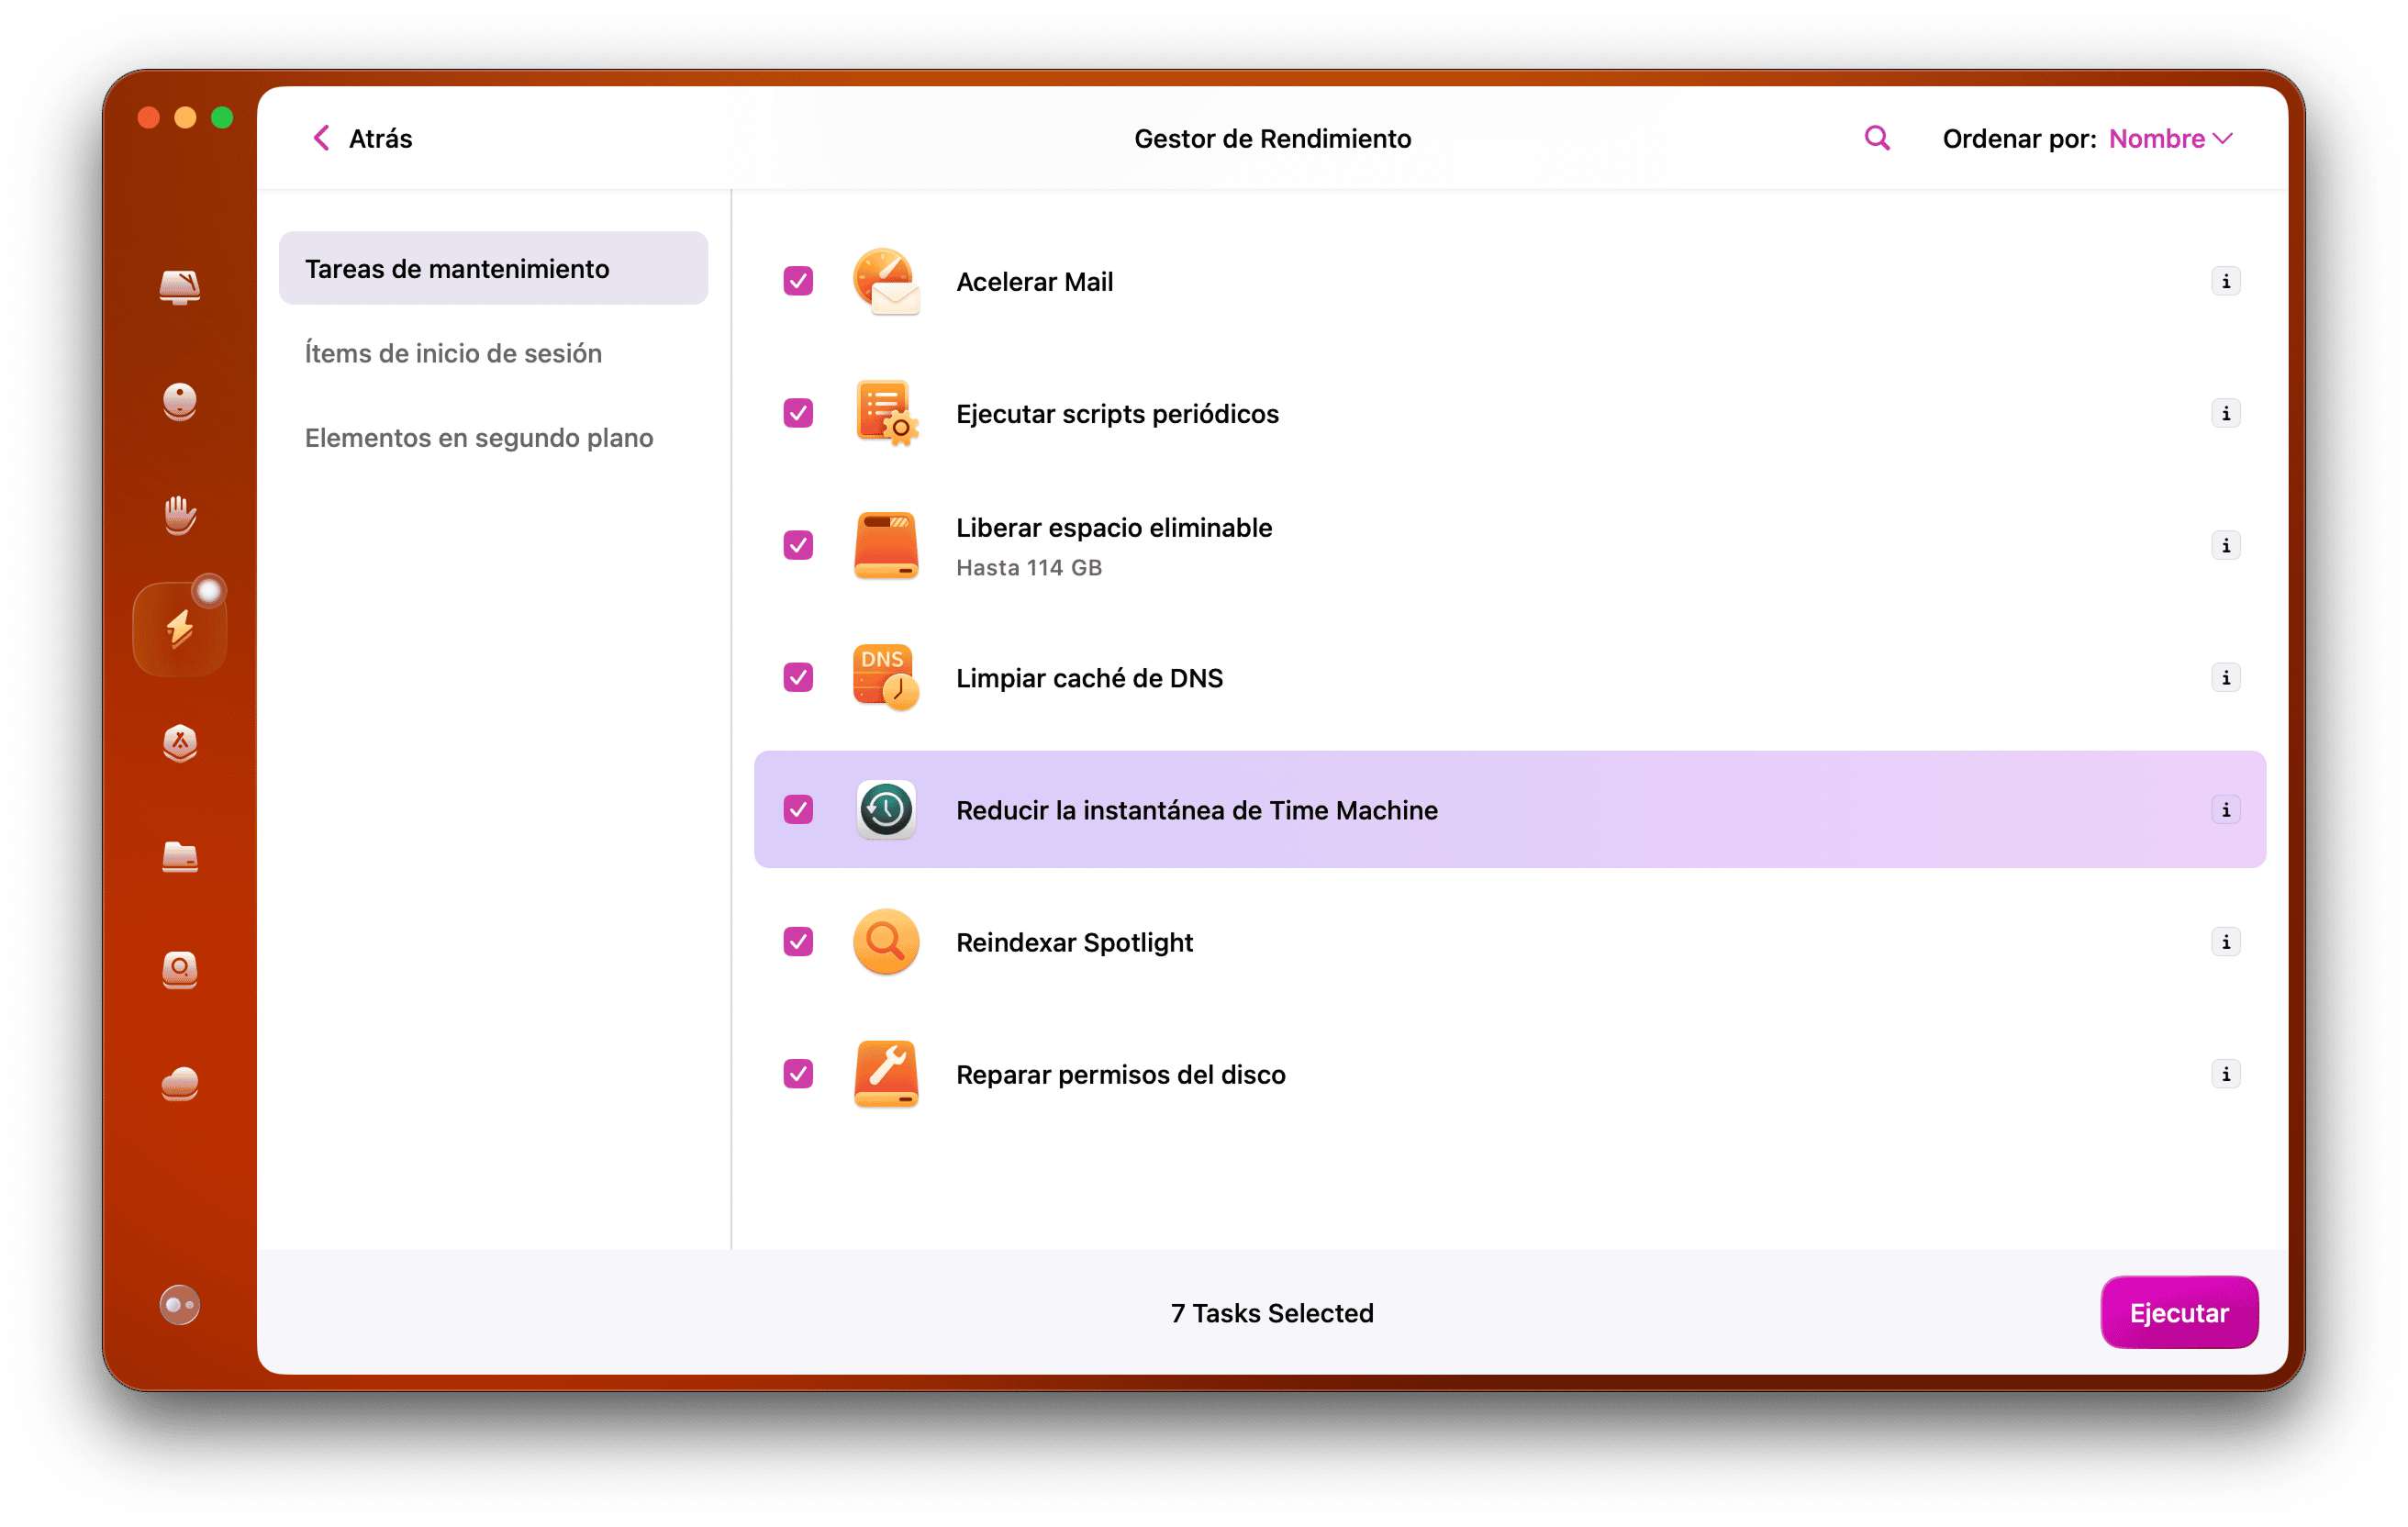Select the Protection hand icon in sidebar
This screenshot has width=2408, height=1527.
[180, 515]
